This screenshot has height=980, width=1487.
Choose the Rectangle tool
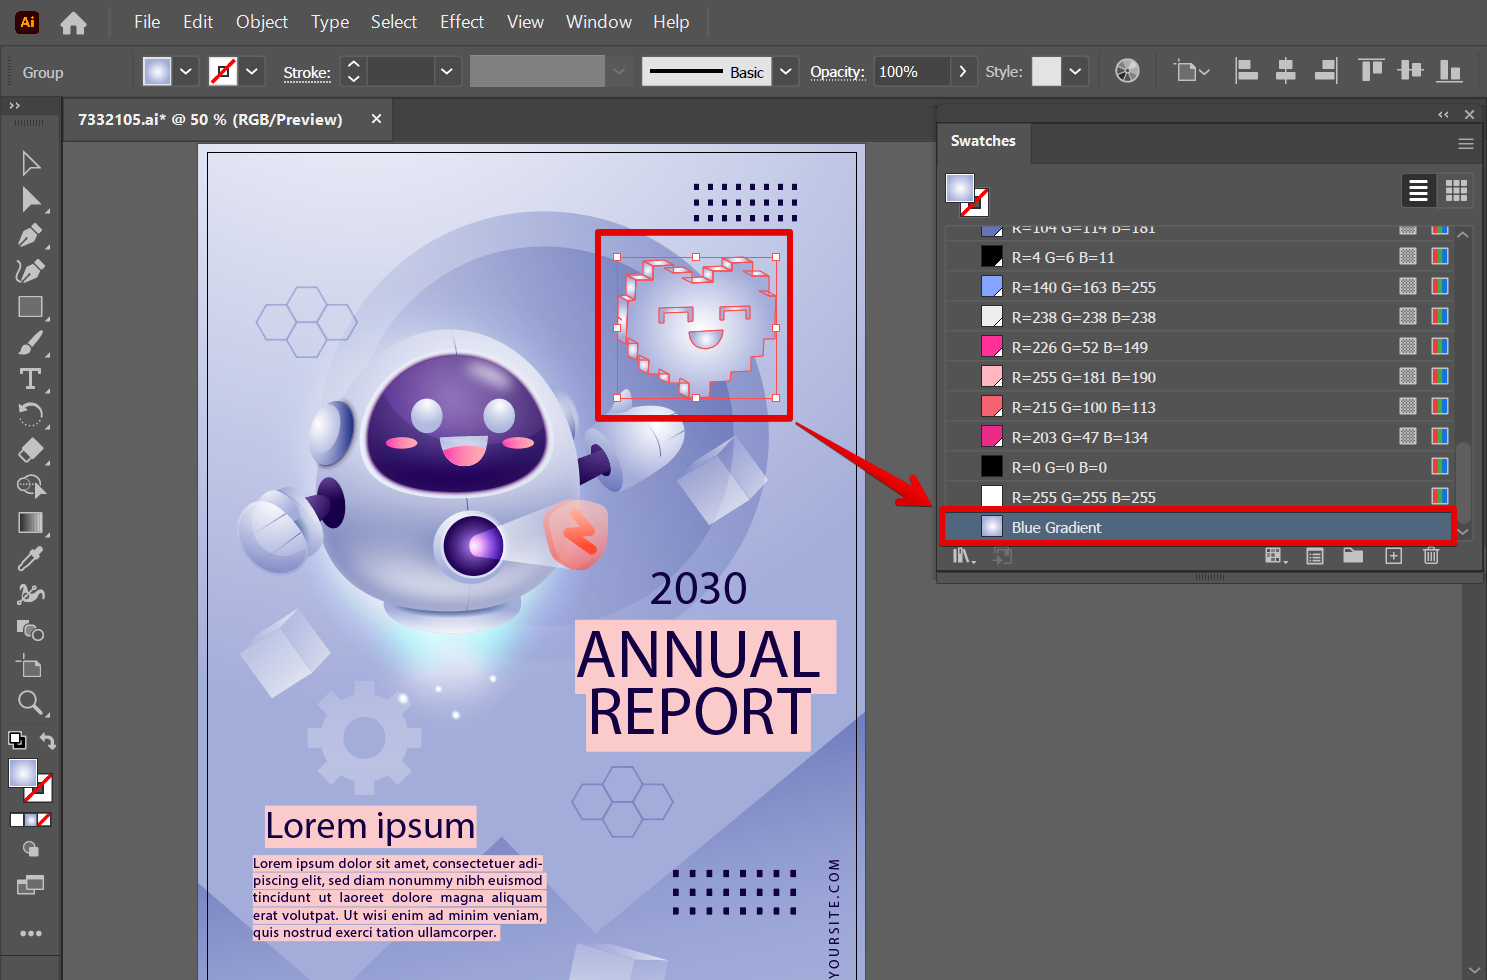(x=30, y=307)
